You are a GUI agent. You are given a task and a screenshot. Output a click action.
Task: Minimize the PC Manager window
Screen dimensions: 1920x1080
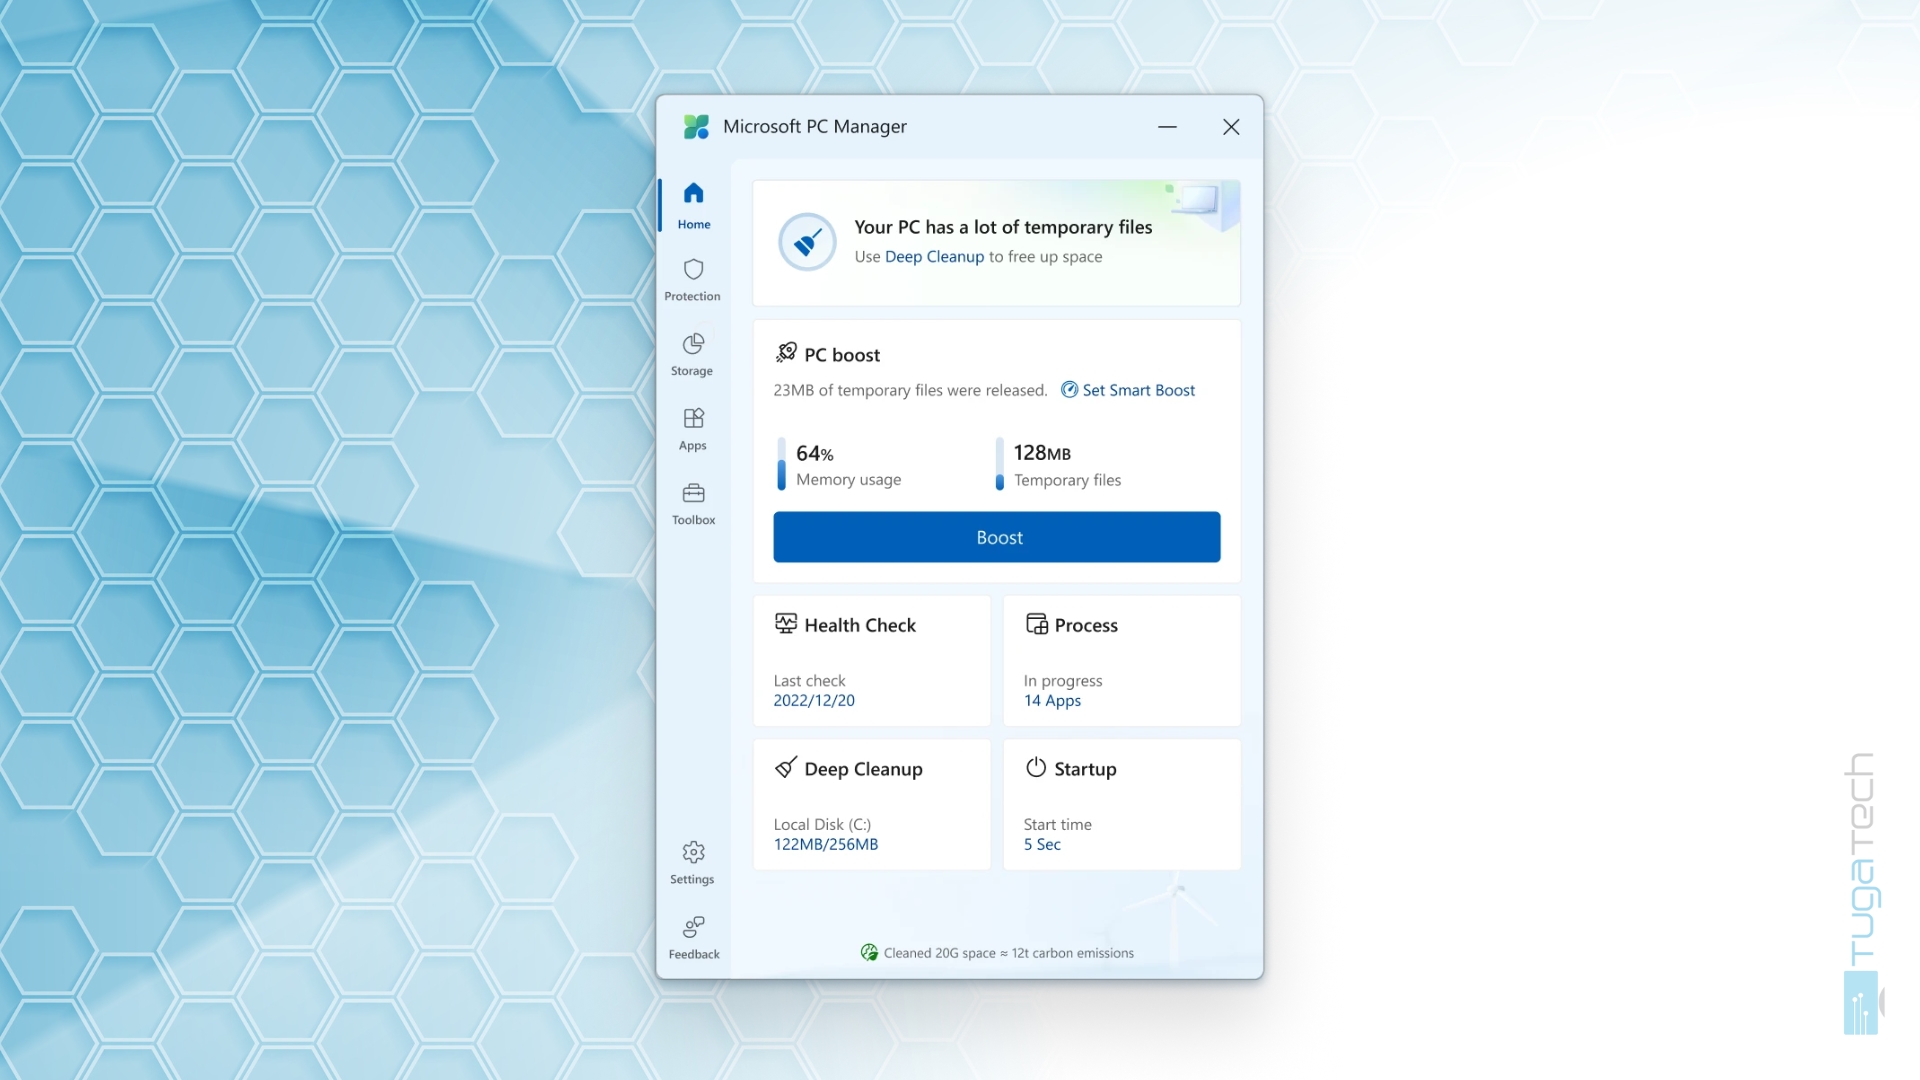1167,127
